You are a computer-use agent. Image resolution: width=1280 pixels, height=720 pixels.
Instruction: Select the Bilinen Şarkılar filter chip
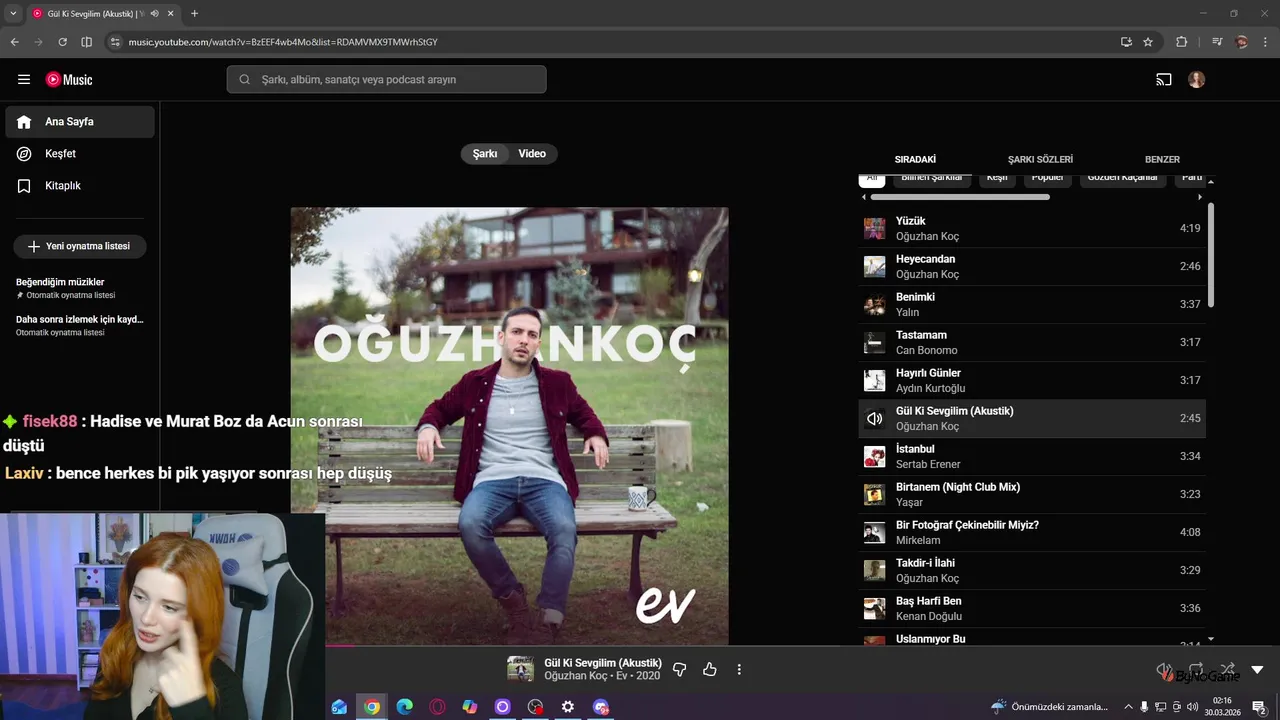coord(932,179)
